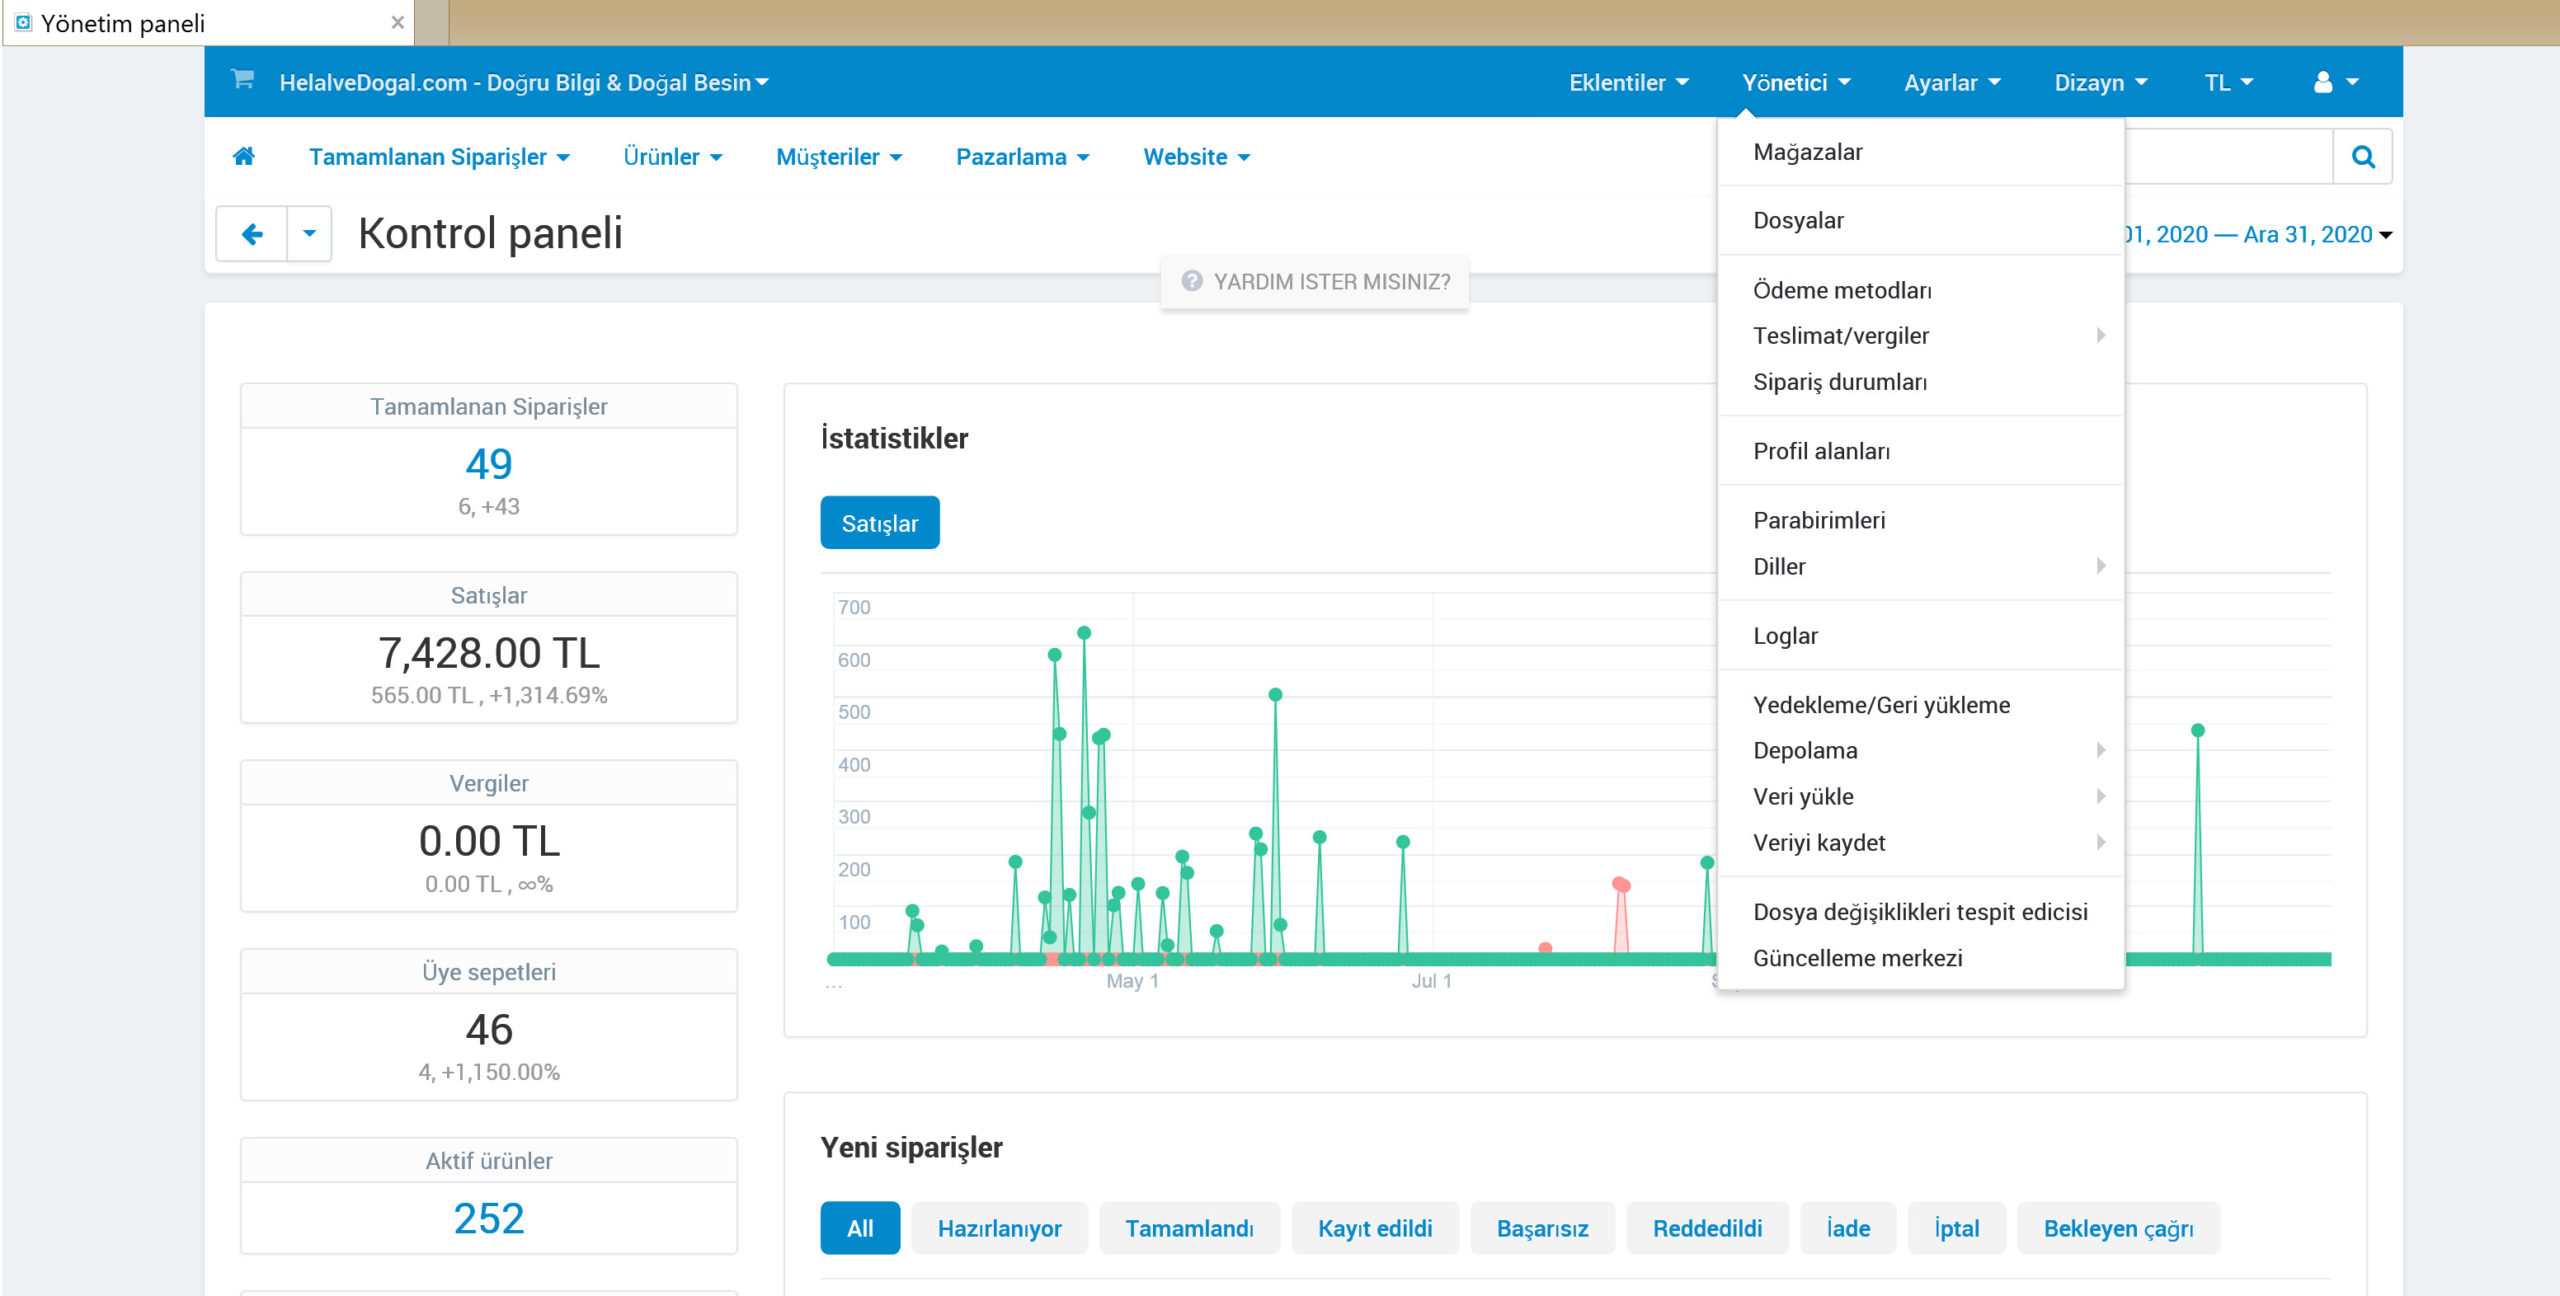Select Dosyalar from the menu
Viewport: 2560px width, 1296px height.
point(1920,220)
